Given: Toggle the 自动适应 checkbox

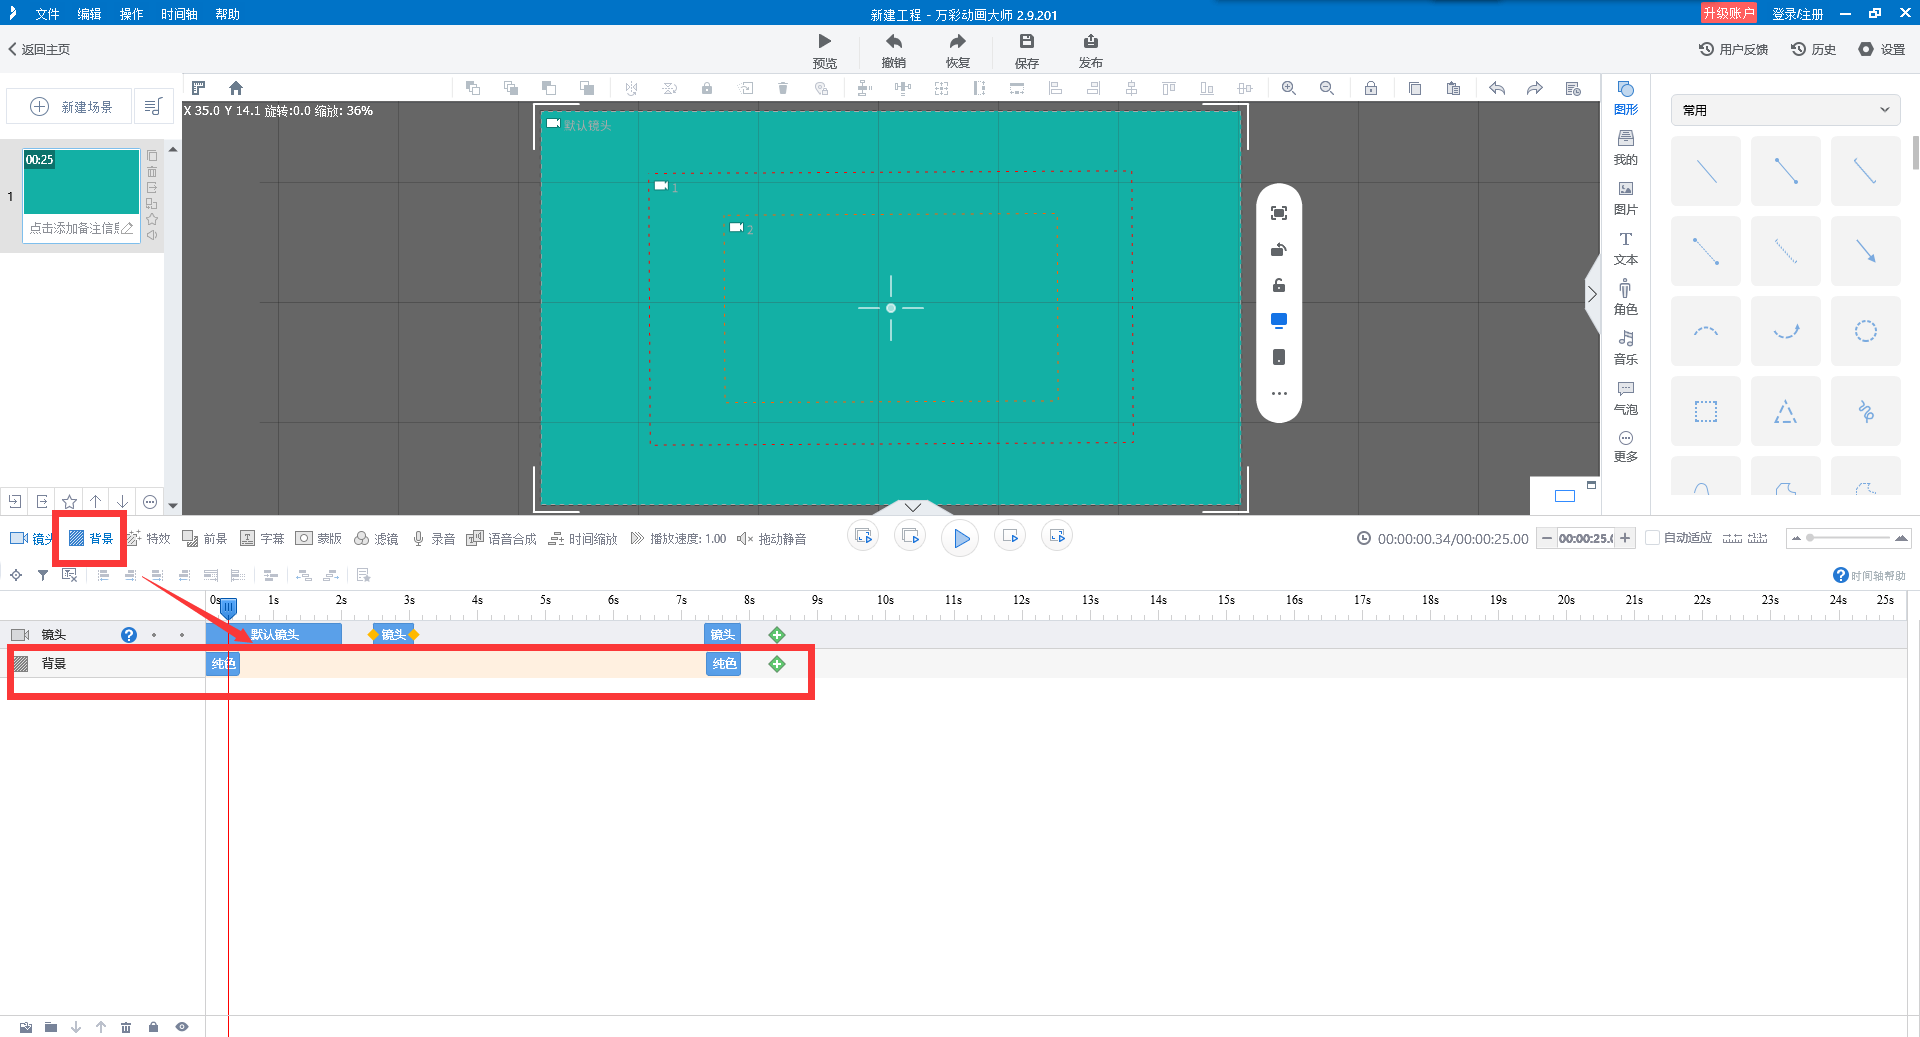Looking at the screenshot, I should point(1653,538).
